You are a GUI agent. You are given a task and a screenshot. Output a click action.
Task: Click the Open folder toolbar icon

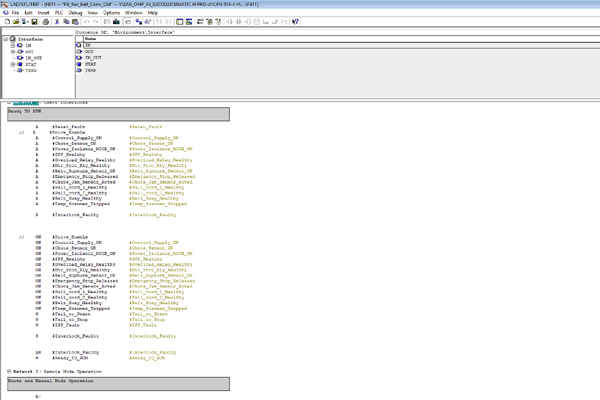(16, 22)
